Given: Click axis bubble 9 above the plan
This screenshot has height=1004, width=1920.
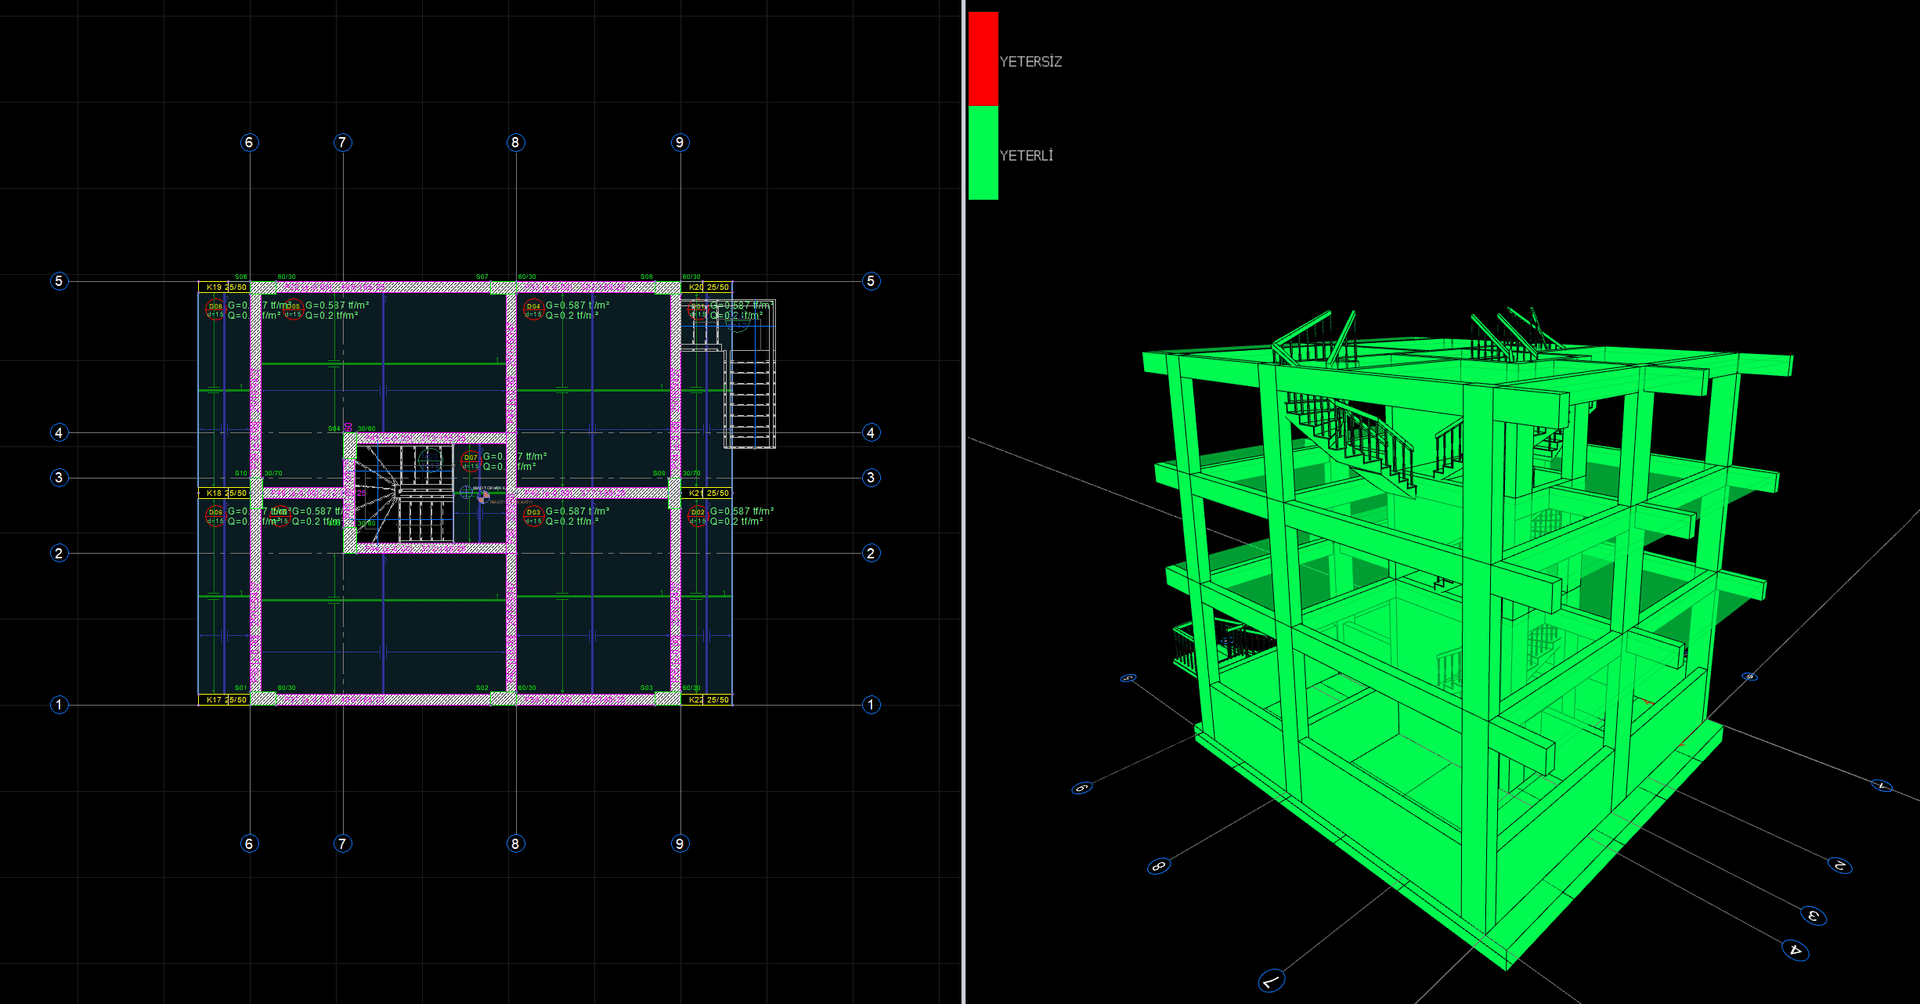Looking at the screenshot, I should coord(680,142).
